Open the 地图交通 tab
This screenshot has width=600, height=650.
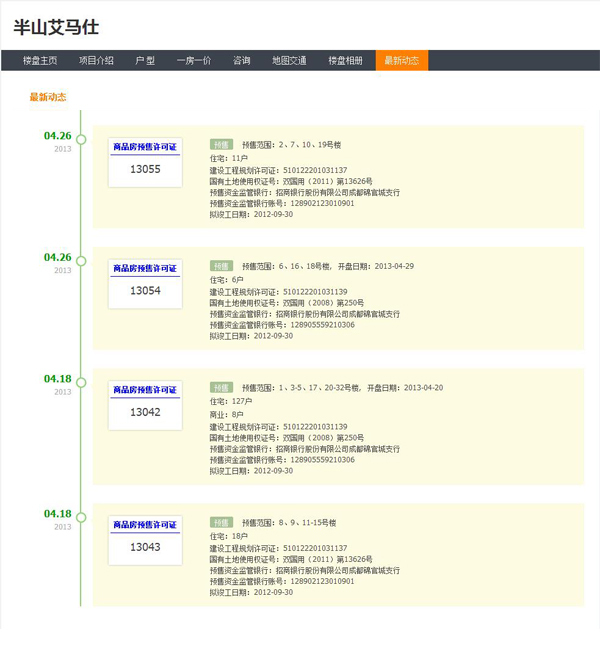click(x=289, y=60)
